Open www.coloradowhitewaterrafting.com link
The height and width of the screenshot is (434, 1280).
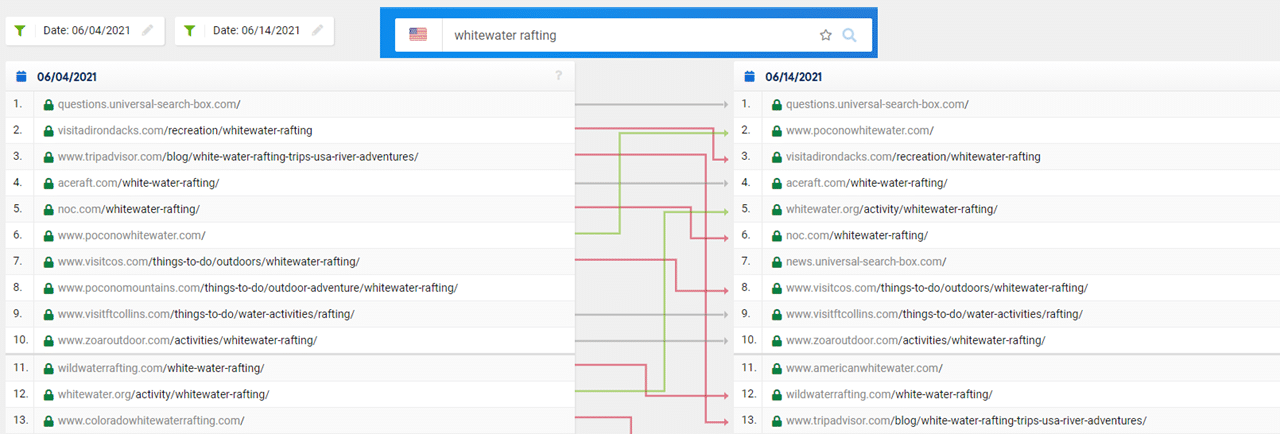[x=150, y=421]
